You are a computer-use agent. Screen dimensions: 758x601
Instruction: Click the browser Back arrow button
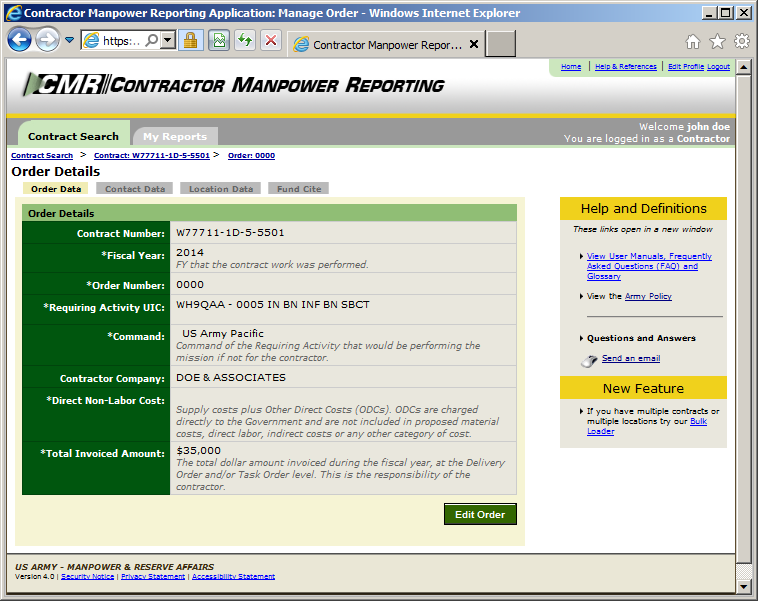point(19,40)
